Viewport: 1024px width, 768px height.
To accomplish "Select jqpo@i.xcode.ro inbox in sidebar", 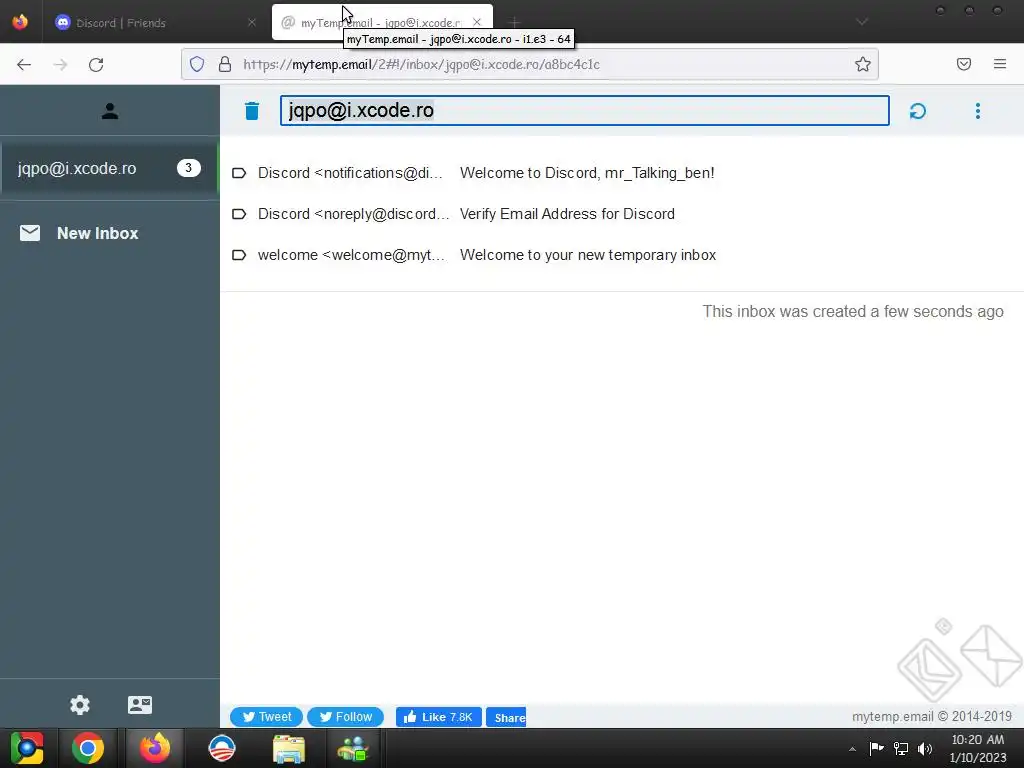I will click(110, 168).
